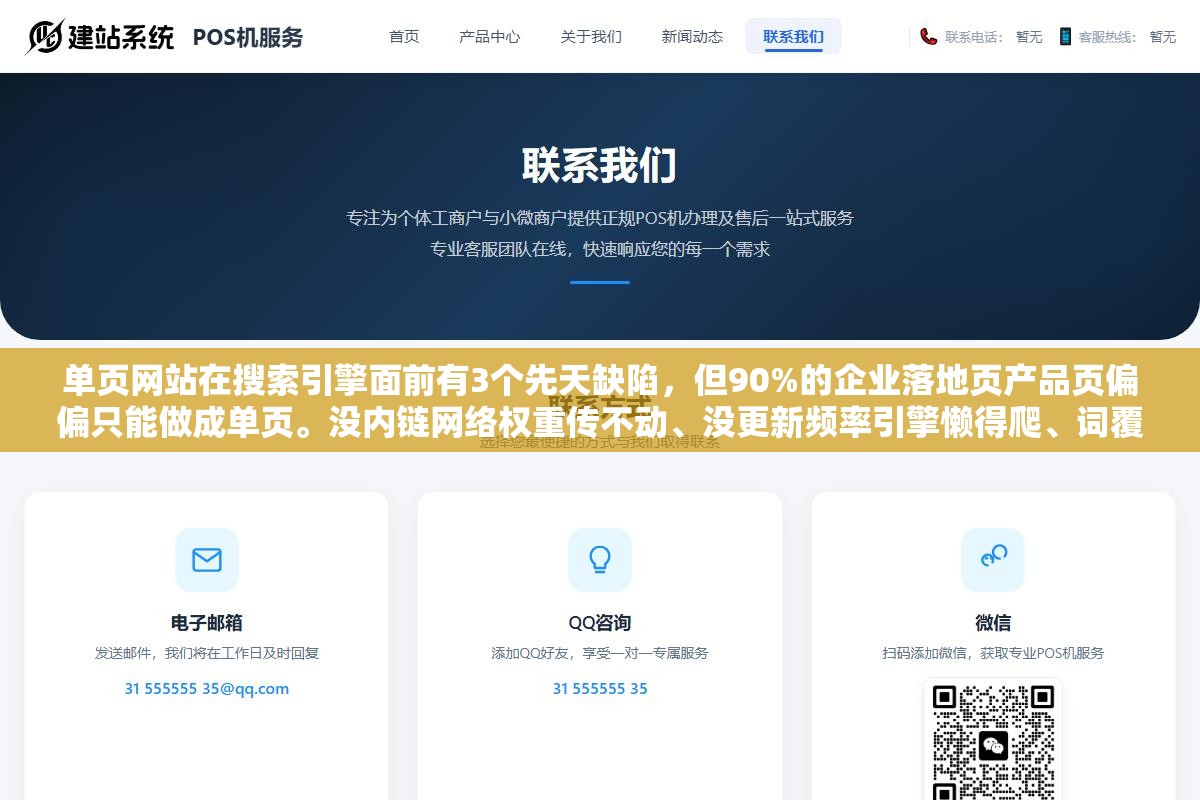This screenshot has height=800, width=1200.
Task: Click the QQ咨询 card heading
Action: 600,622
